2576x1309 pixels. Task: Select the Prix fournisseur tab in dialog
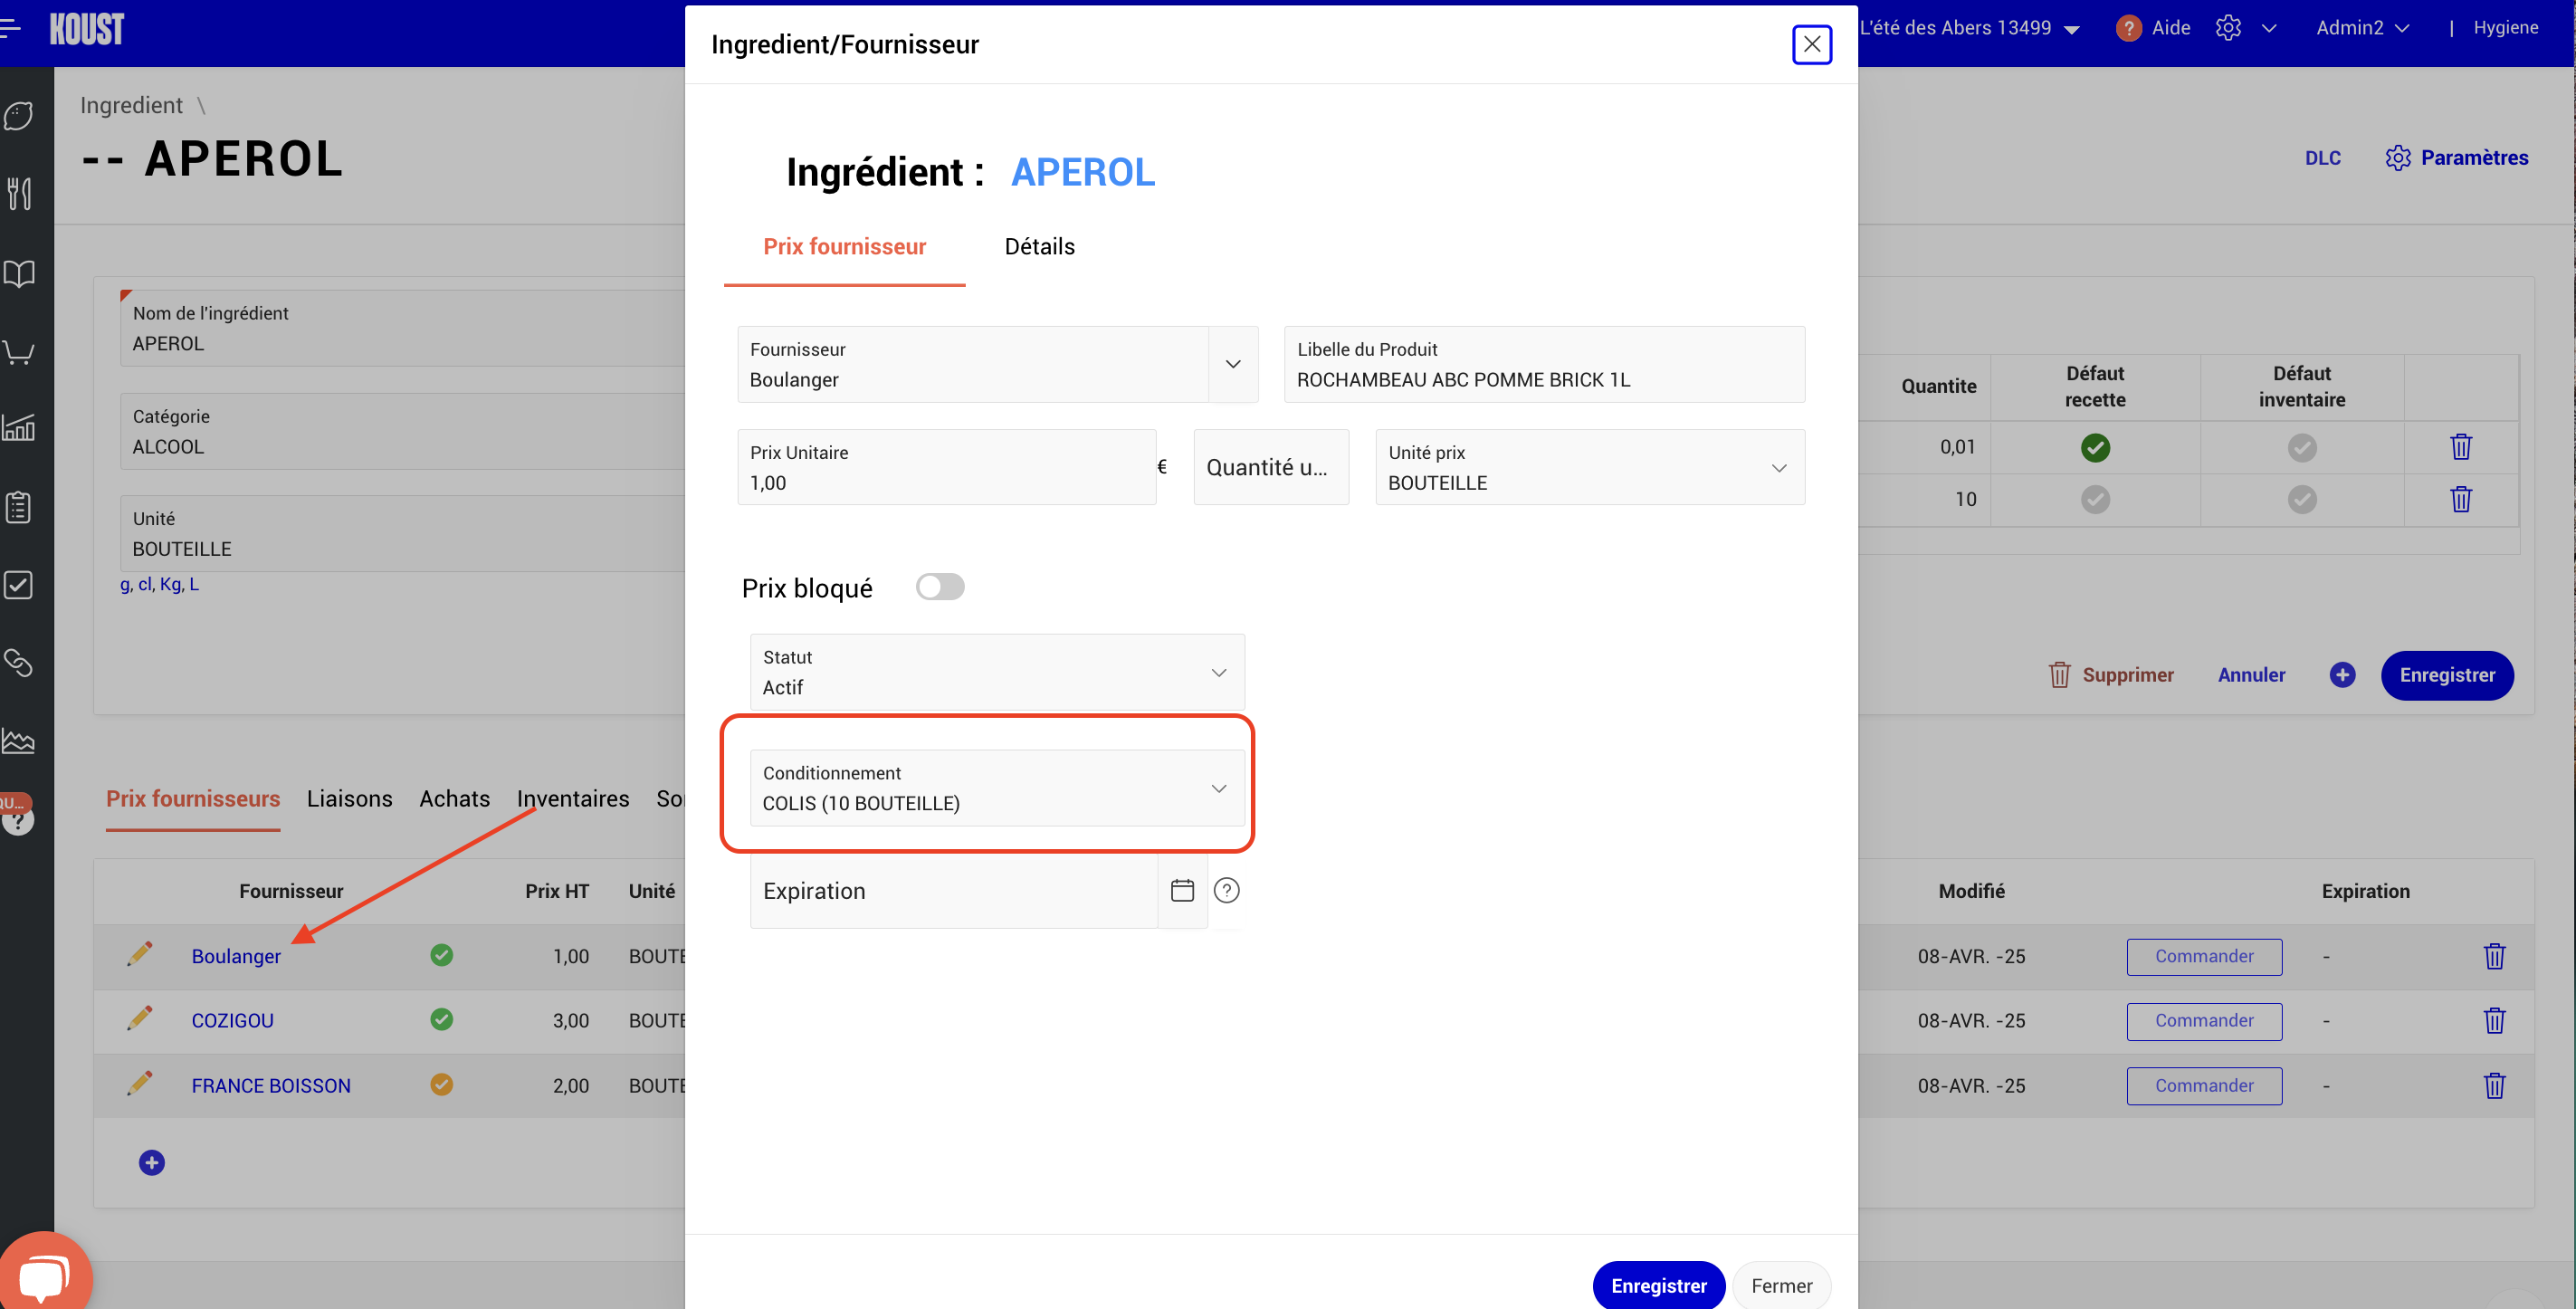[x=844, y=246]
